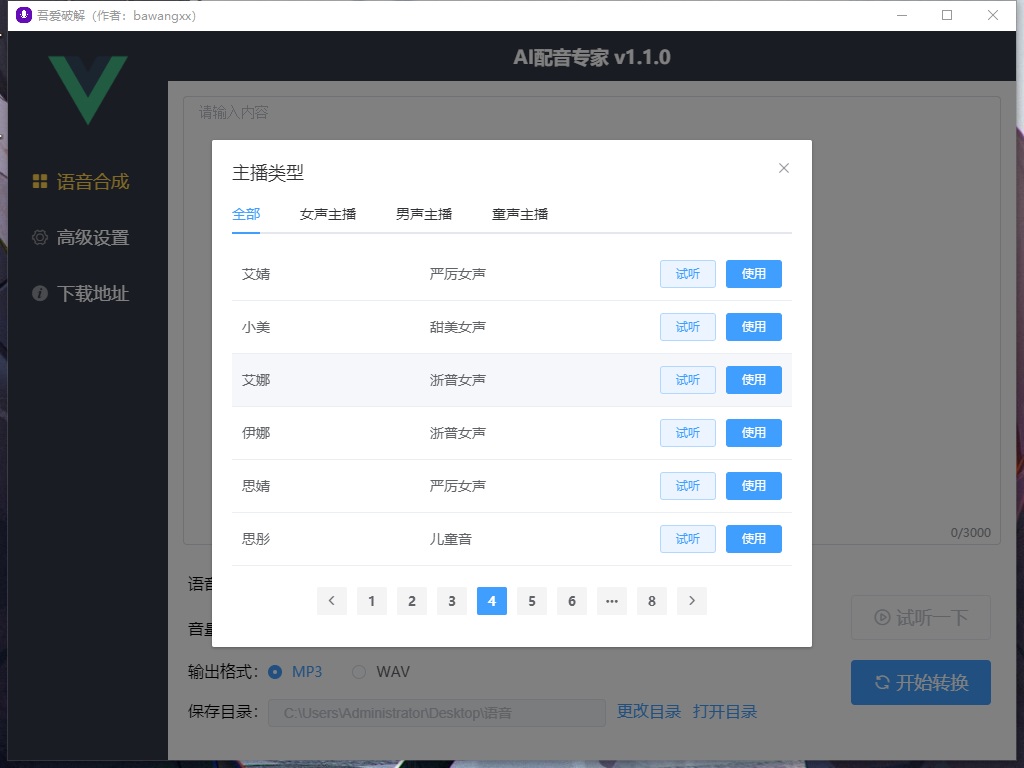
Task: Click the 下载地址 info icon
Action: tap(40, 294)
